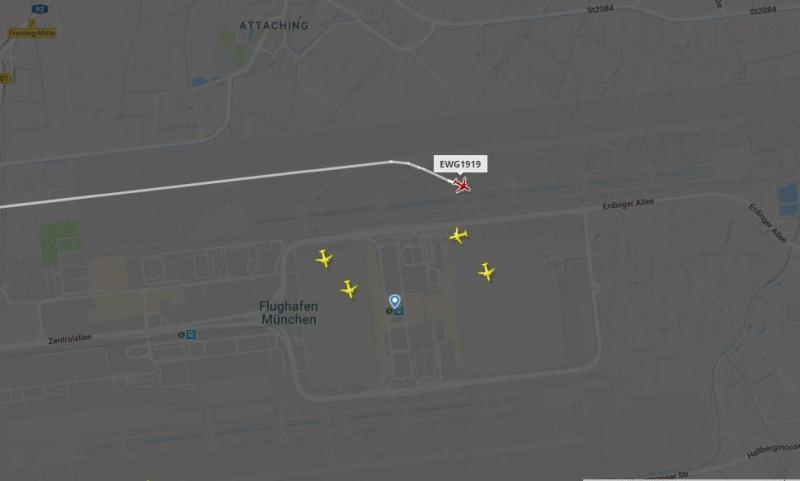This screenshot has width=800, height=481.
Task: Select the yellow plane closest to Flughafen München label
Action: (x=348, y=289)
